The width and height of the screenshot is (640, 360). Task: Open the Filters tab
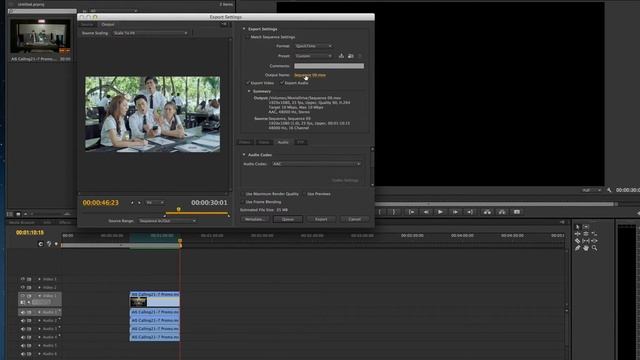coord(245,142)
